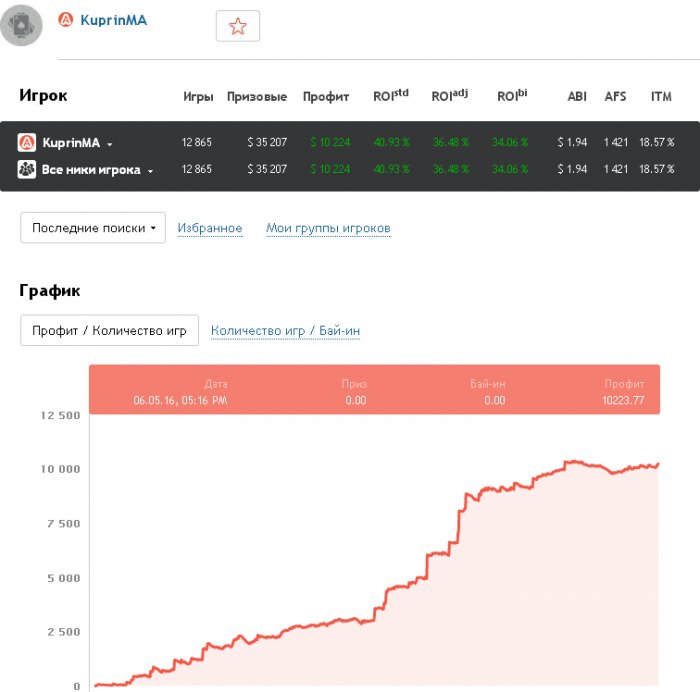Open the 'Избранное' link
The height and width of the screenshot is (692, 700).
[x=210, y=229]
